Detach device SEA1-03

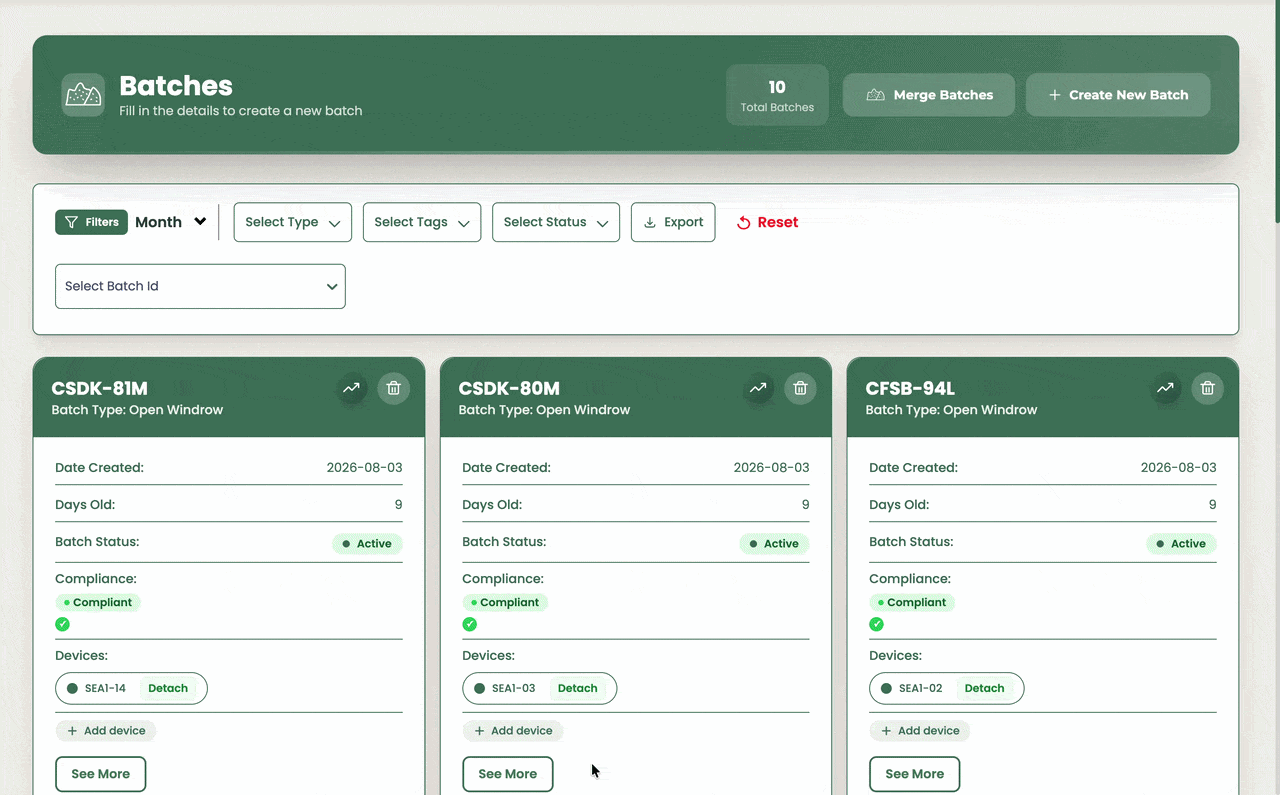coord(577,688)
